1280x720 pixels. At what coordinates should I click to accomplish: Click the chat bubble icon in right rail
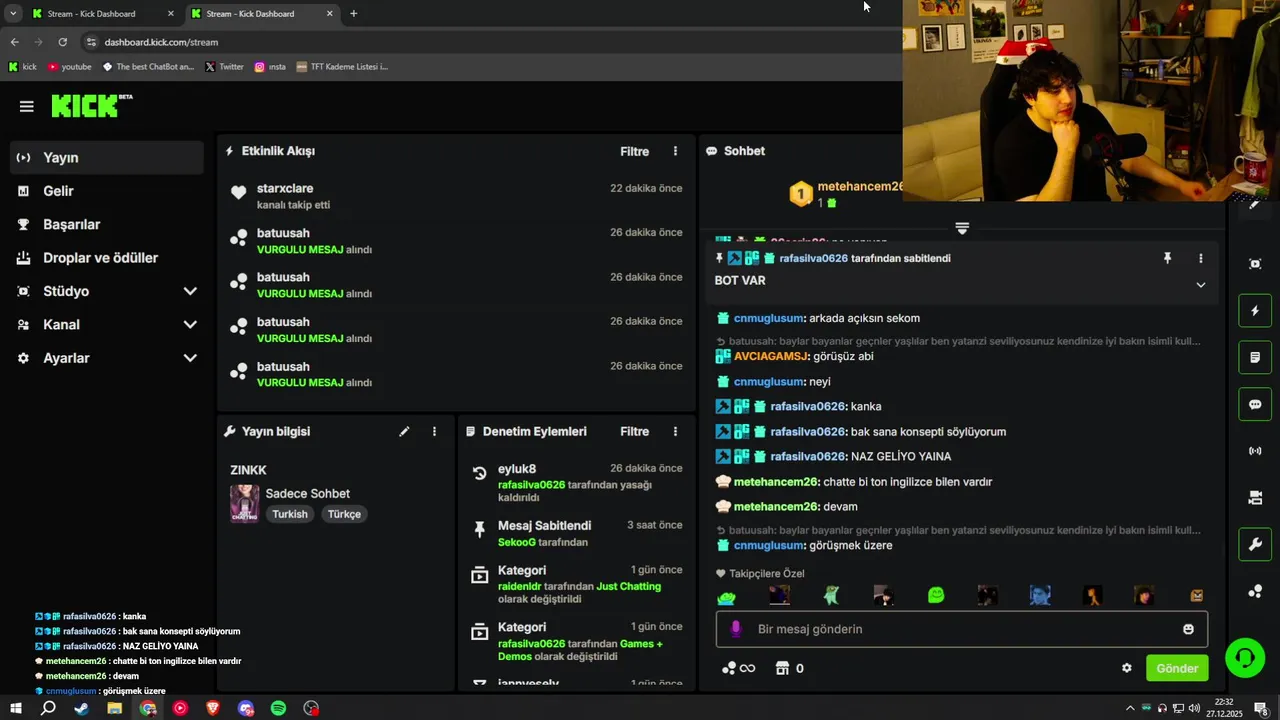(1255, 405)
